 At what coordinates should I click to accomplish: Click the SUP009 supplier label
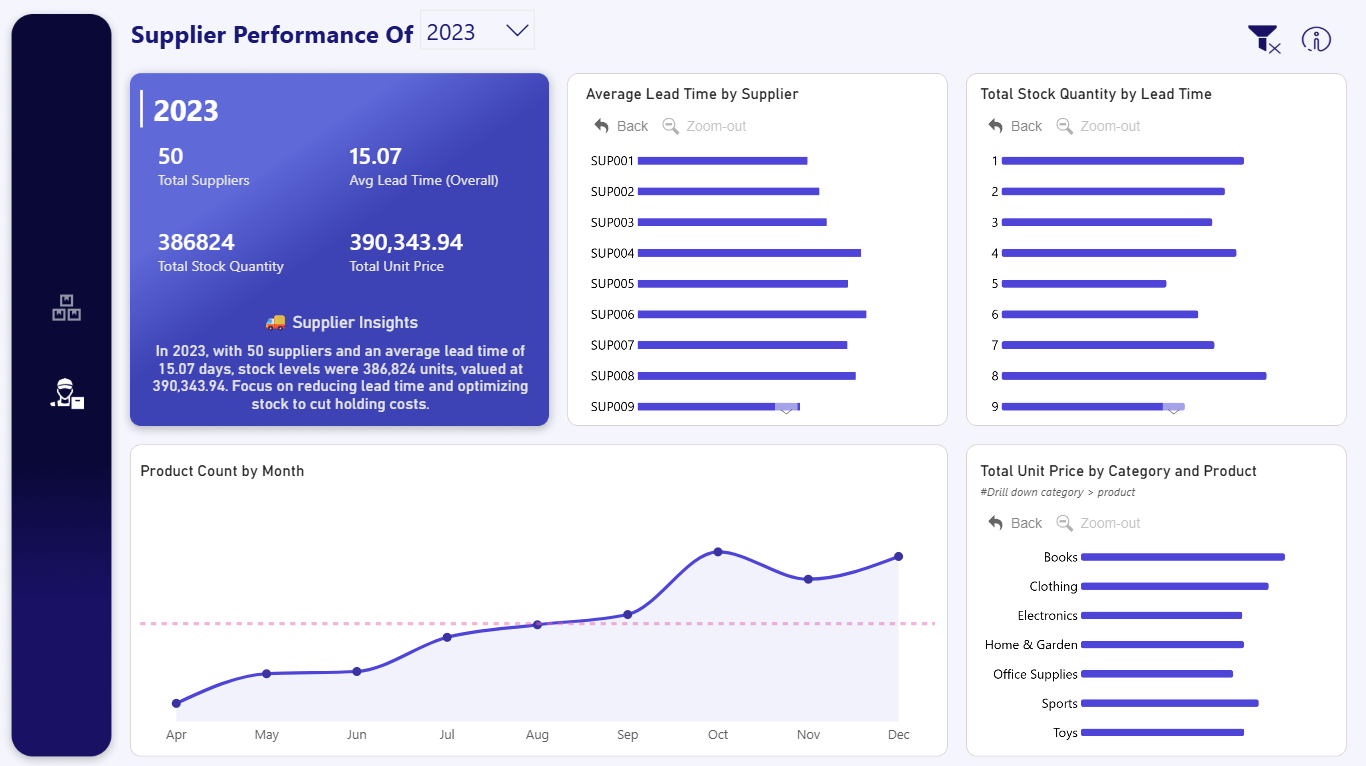[612, 407]
